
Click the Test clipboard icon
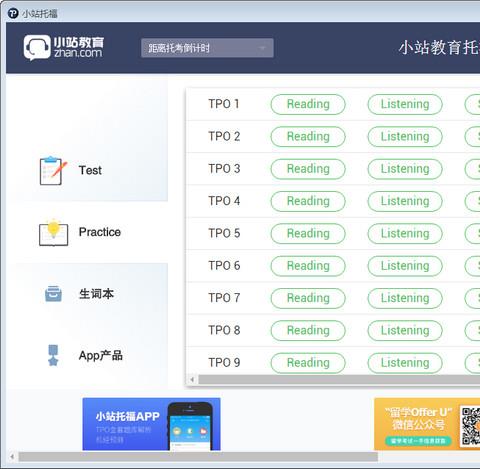tap(53, 170)
